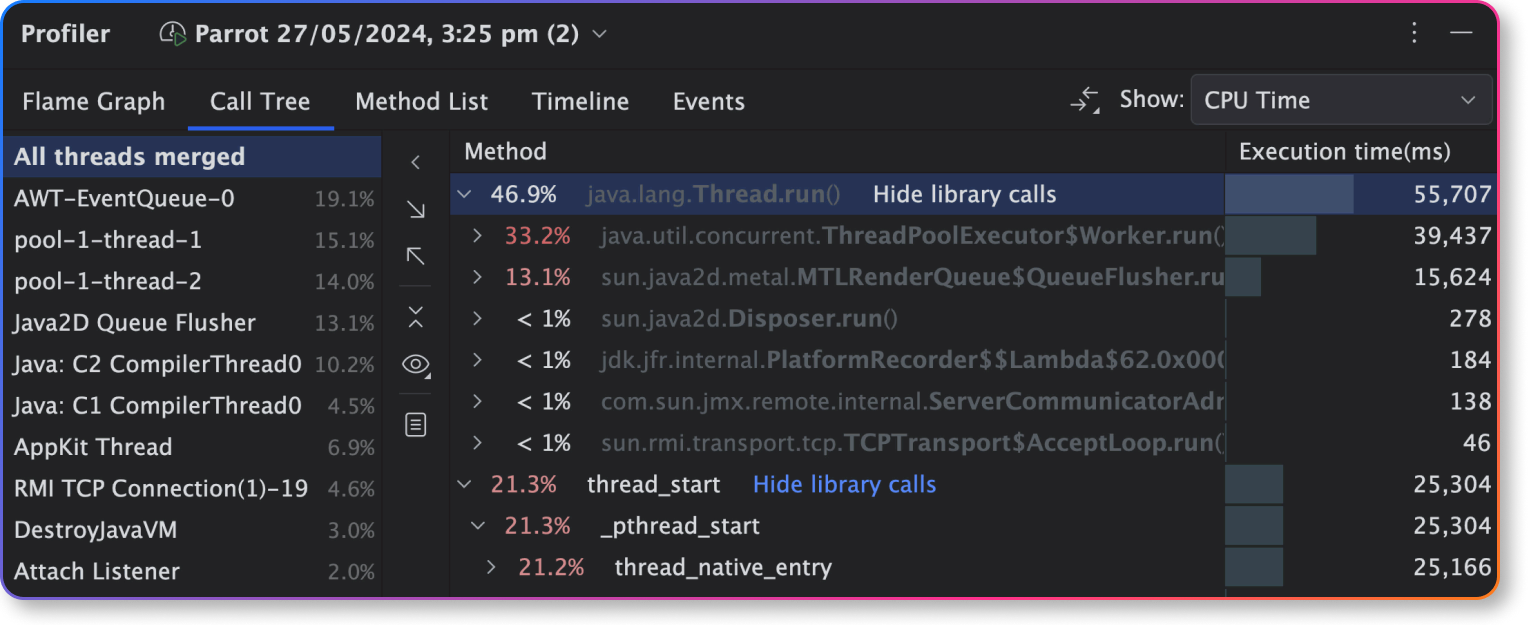This screenshot has width=1532, height=625.
Task: Collapse all nodes using the collapse icon
Action: click(x=415, y=317)
